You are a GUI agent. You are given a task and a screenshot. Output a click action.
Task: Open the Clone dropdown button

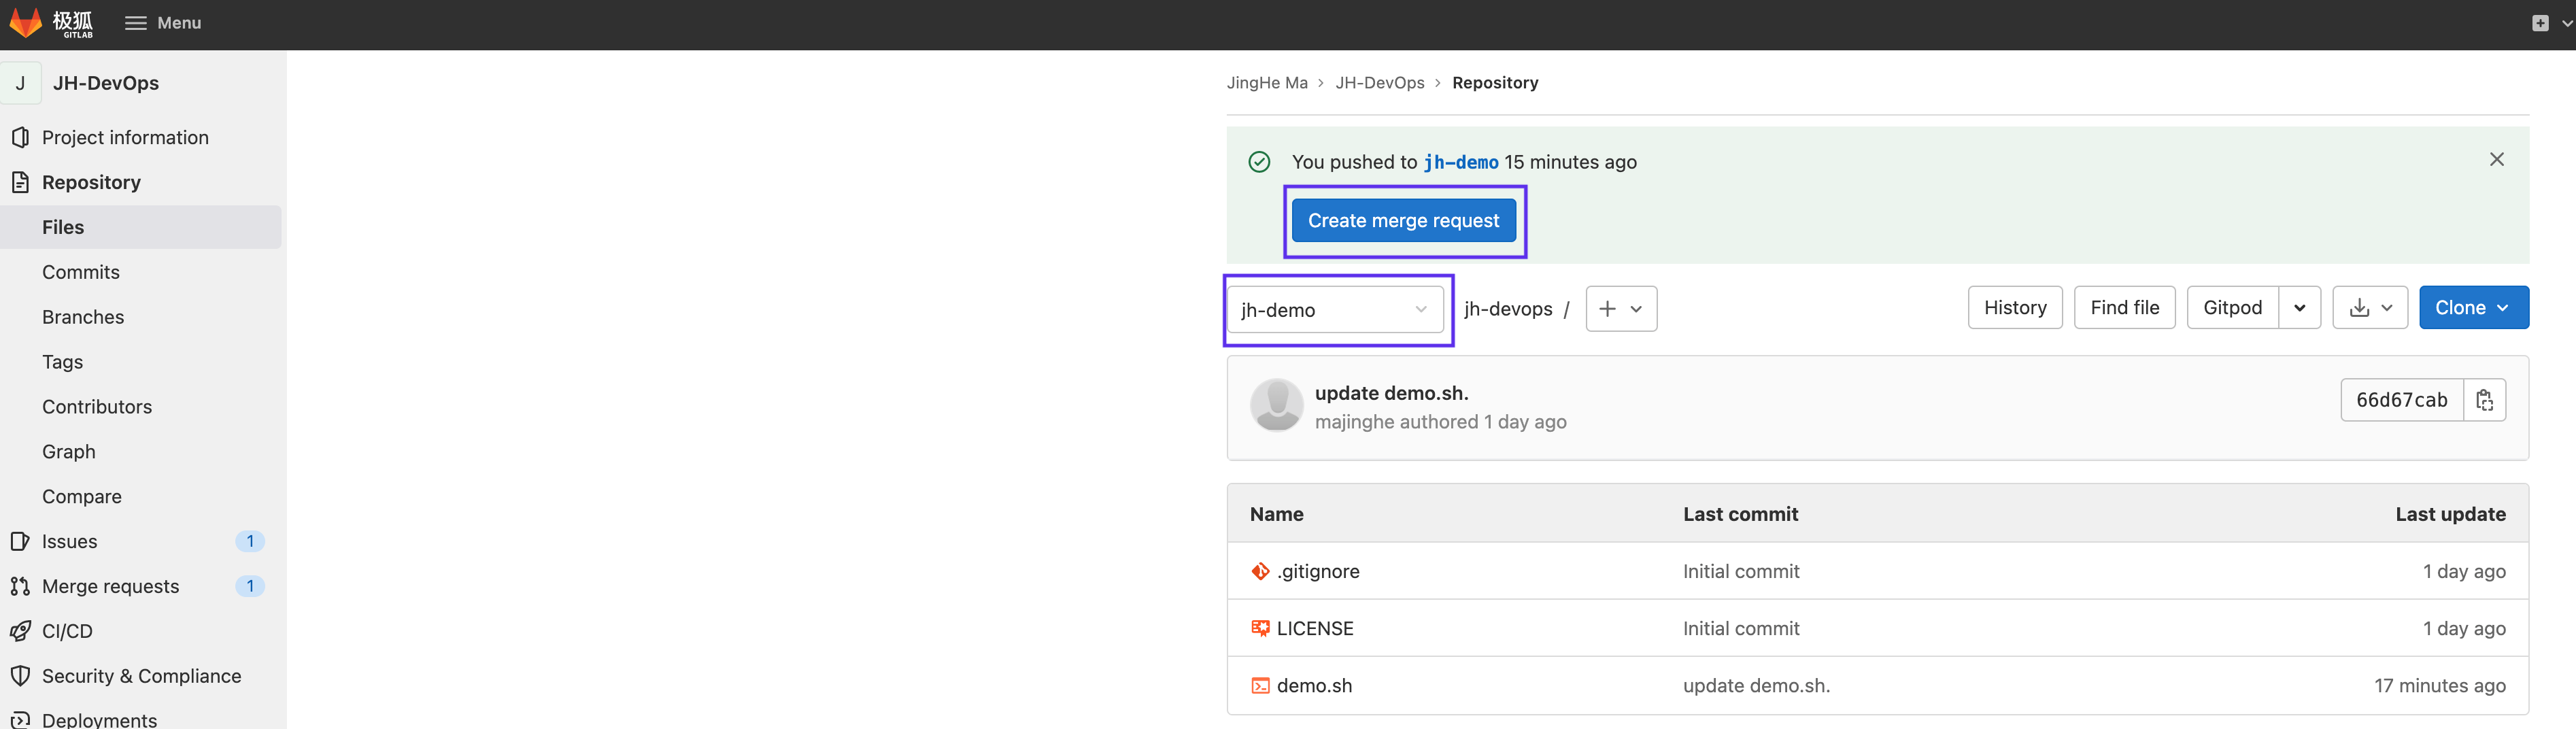tap(2472, 308)
